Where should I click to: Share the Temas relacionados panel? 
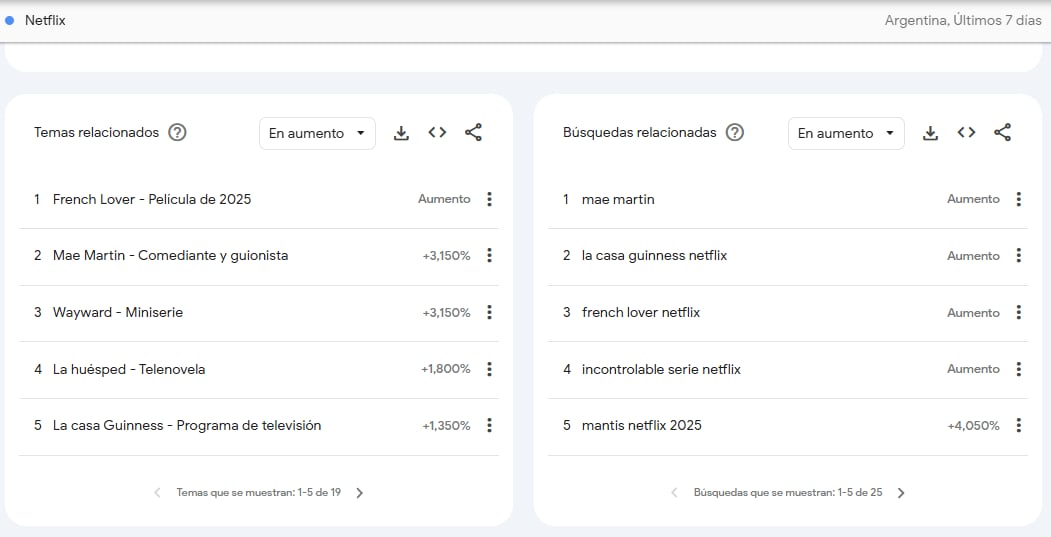(473, 133)
